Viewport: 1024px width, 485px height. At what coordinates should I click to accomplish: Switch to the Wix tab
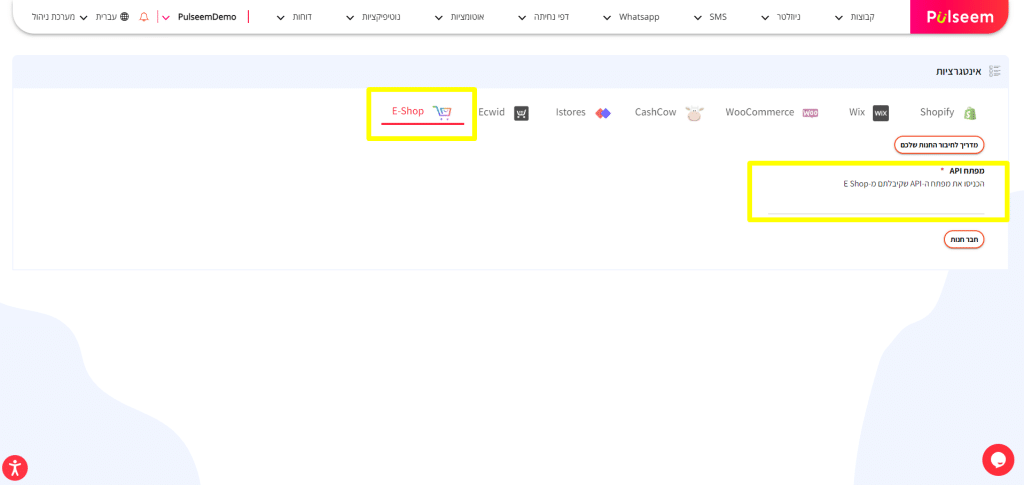(x=869, y=113)
